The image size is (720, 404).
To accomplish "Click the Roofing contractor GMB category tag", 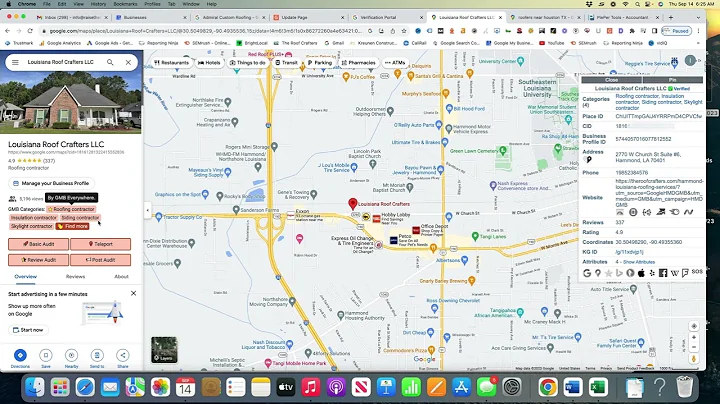I will click(x=71, y=209).
